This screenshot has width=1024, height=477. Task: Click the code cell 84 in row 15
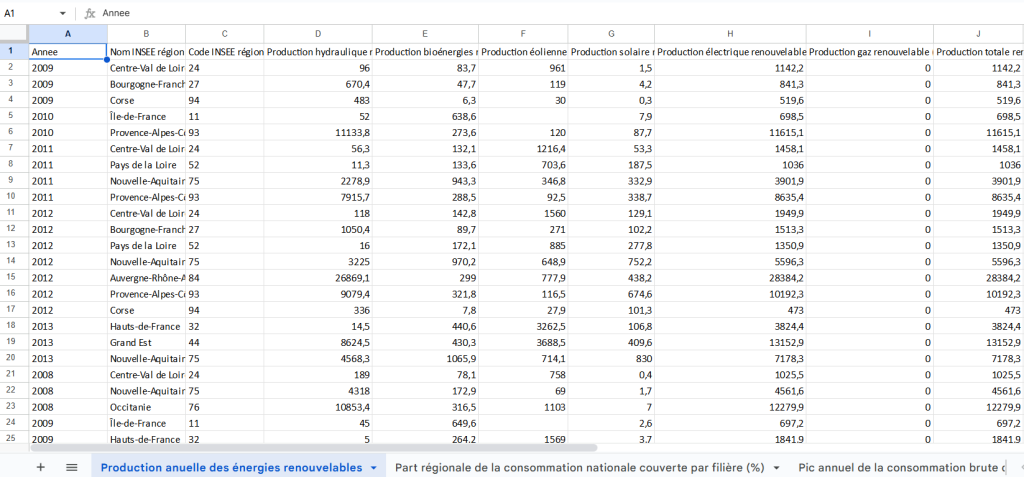225,277
